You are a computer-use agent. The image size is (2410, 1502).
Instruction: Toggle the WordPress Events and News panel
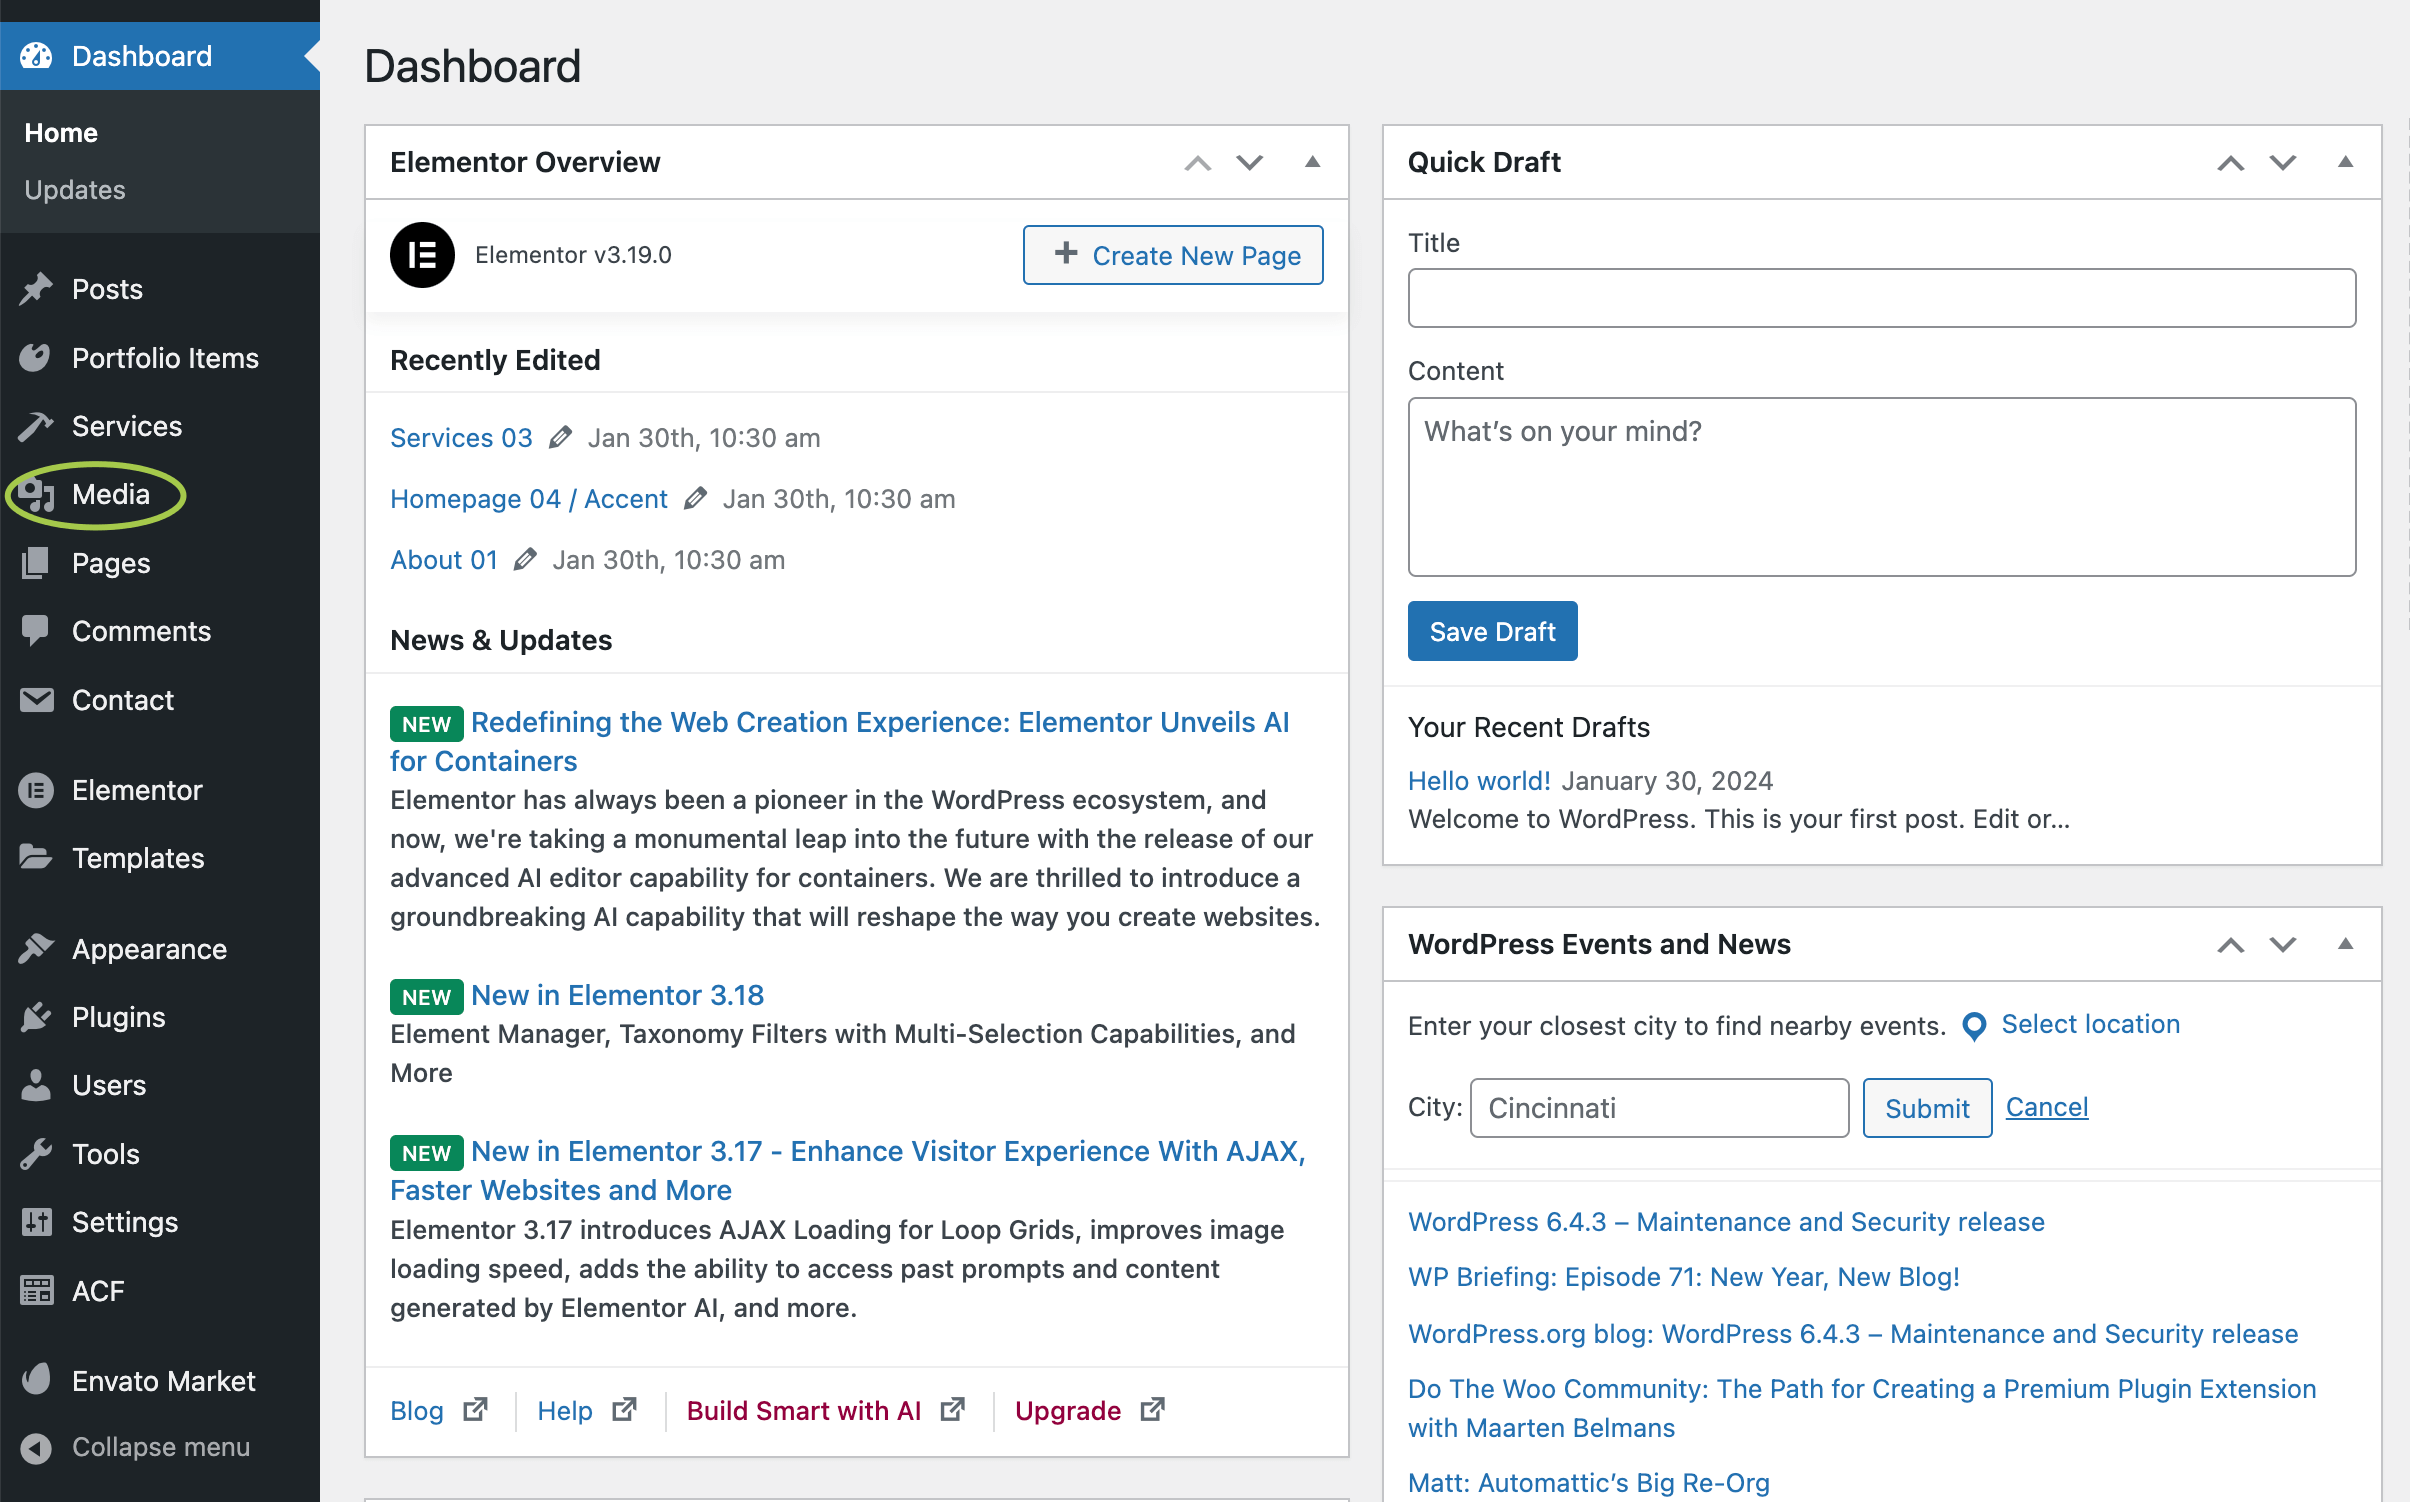[2345, 944]
